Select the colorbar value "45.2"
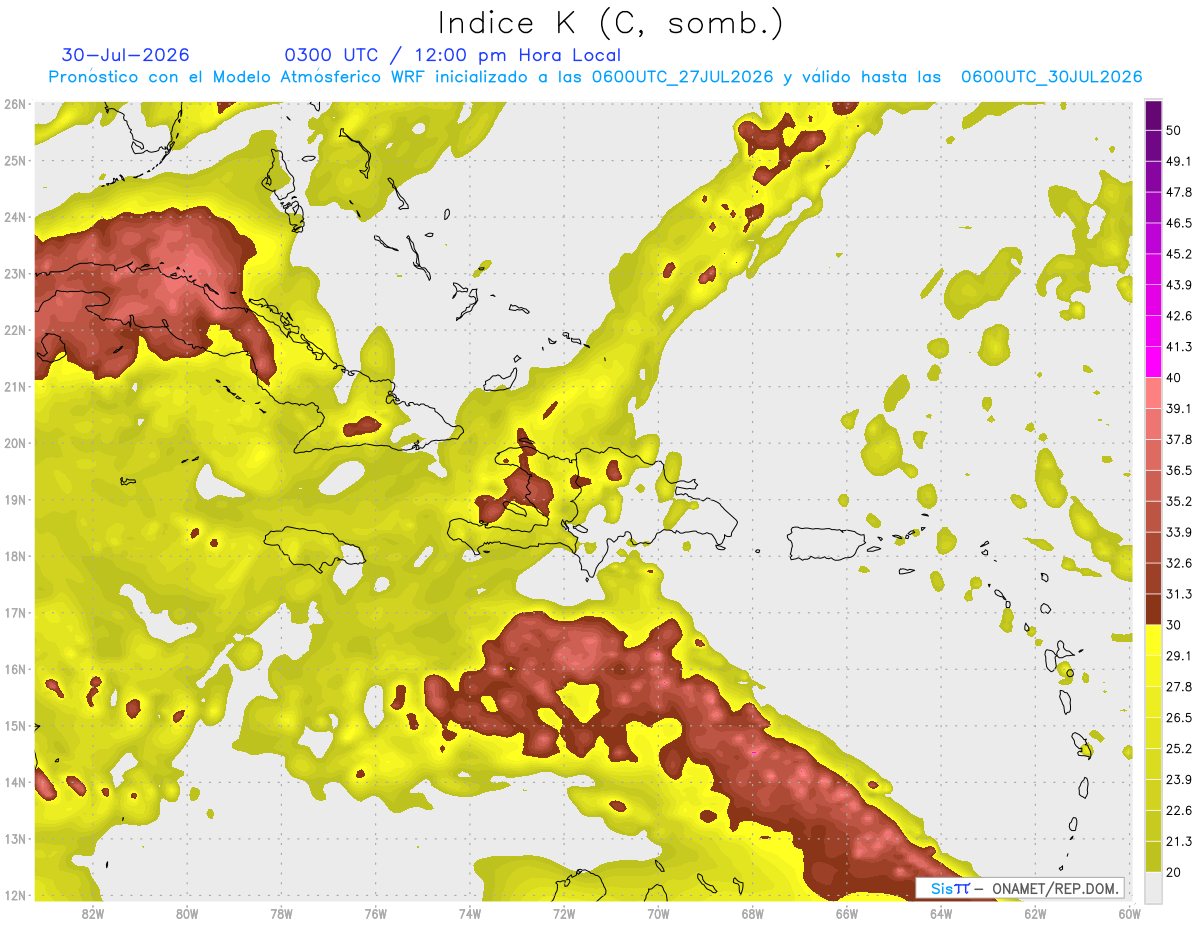The width and height of the screenshot is (1200, 927). point(1179,254)
